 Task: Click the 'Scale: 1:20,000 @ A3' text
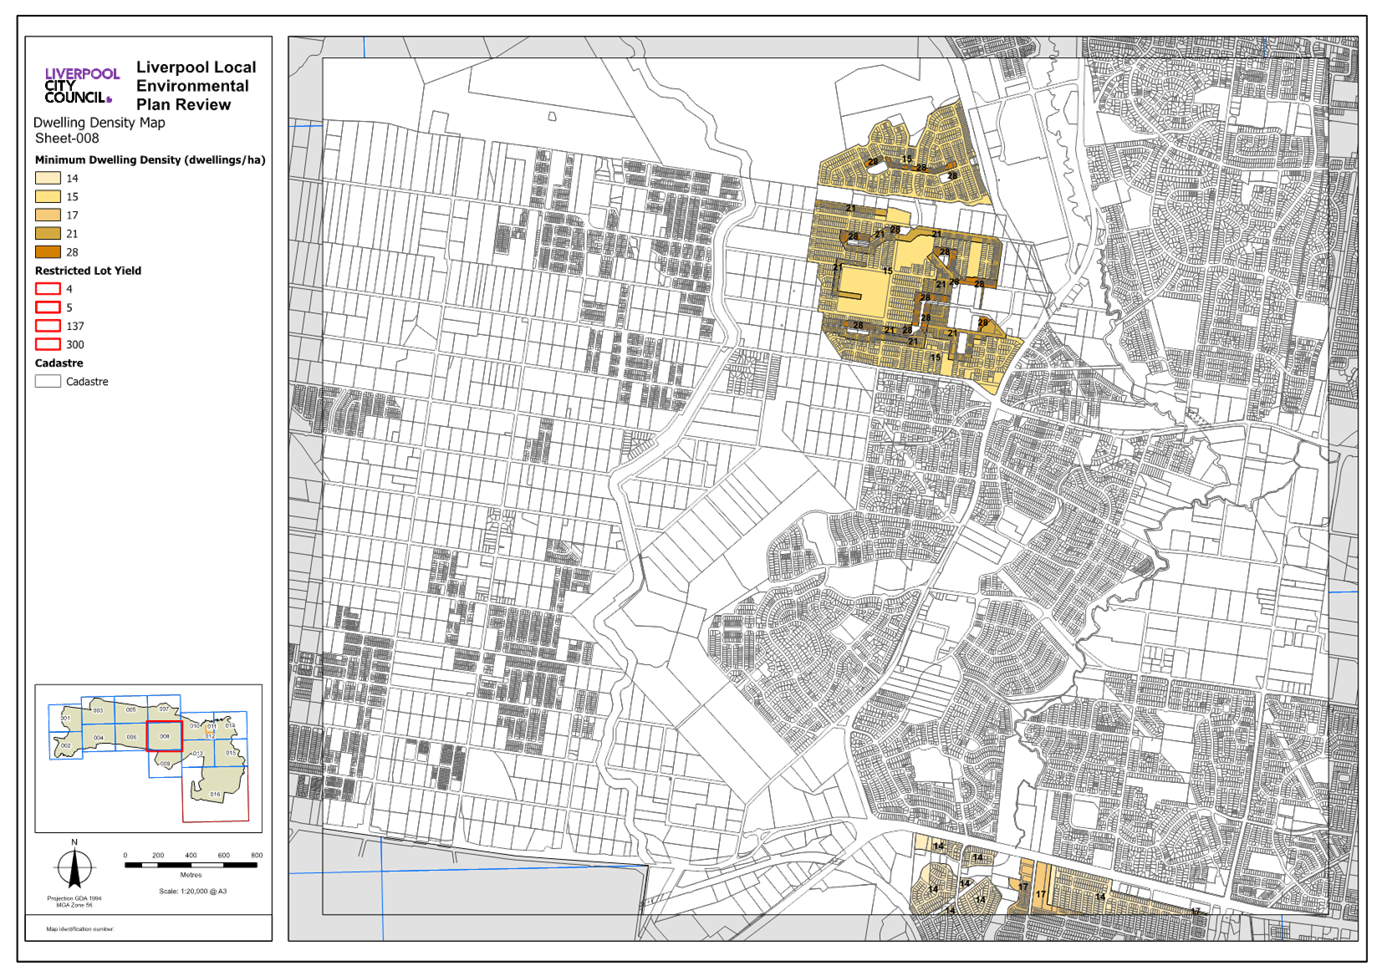(x=193, y=891)
